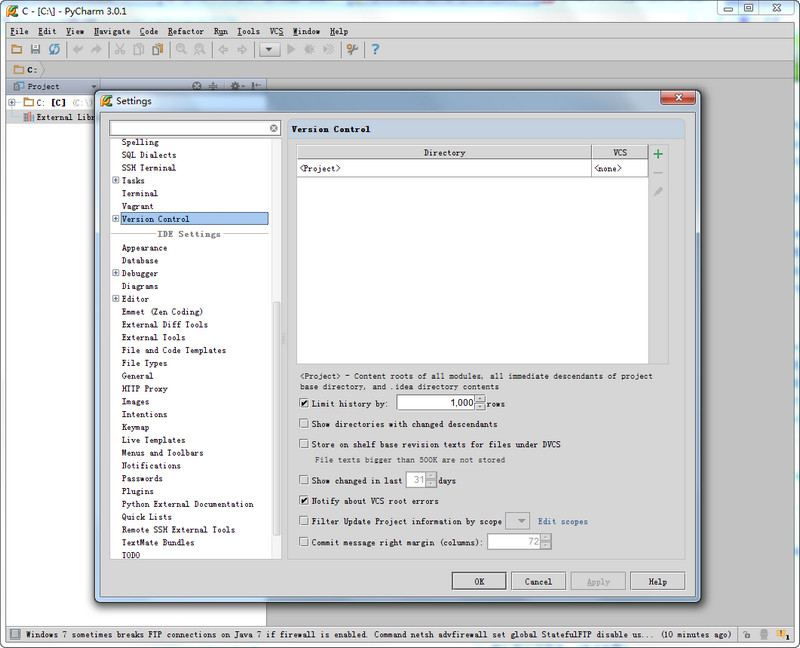Select Plugins in IDE Settings

tap(137, 491)
